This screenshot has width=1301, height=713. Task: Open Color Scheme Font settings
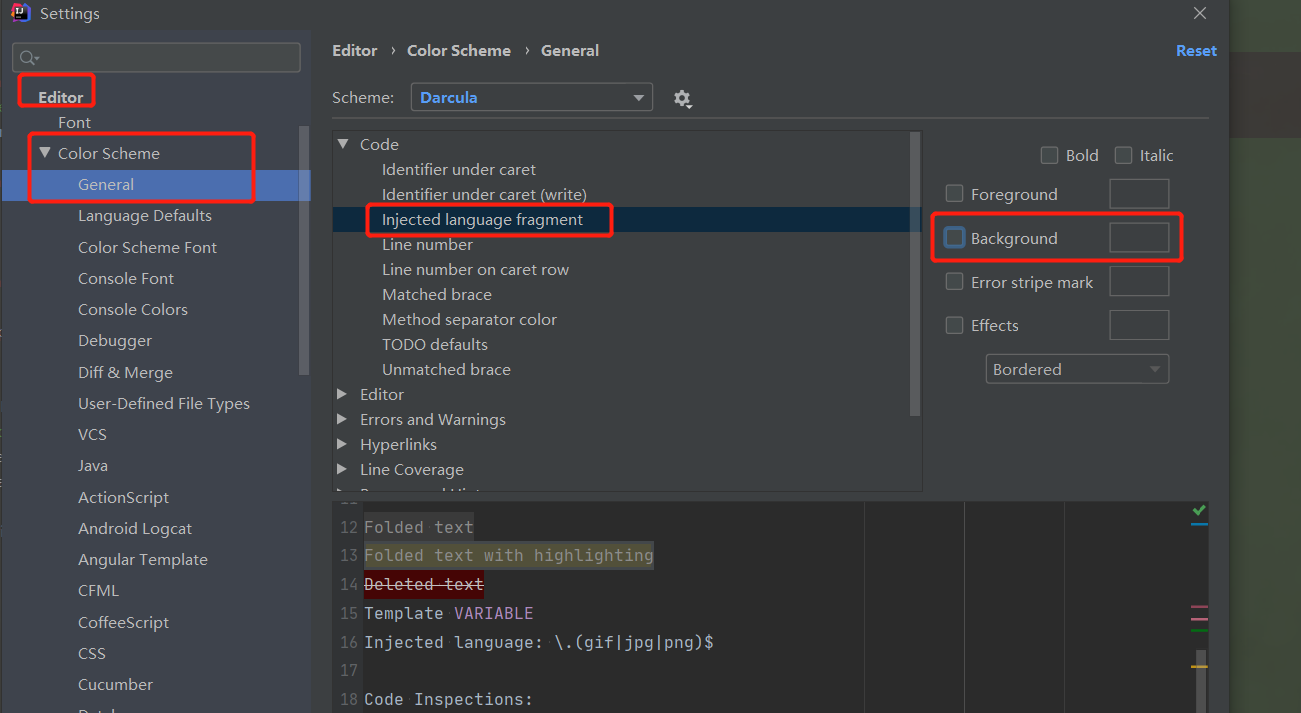tap(147, 247)
